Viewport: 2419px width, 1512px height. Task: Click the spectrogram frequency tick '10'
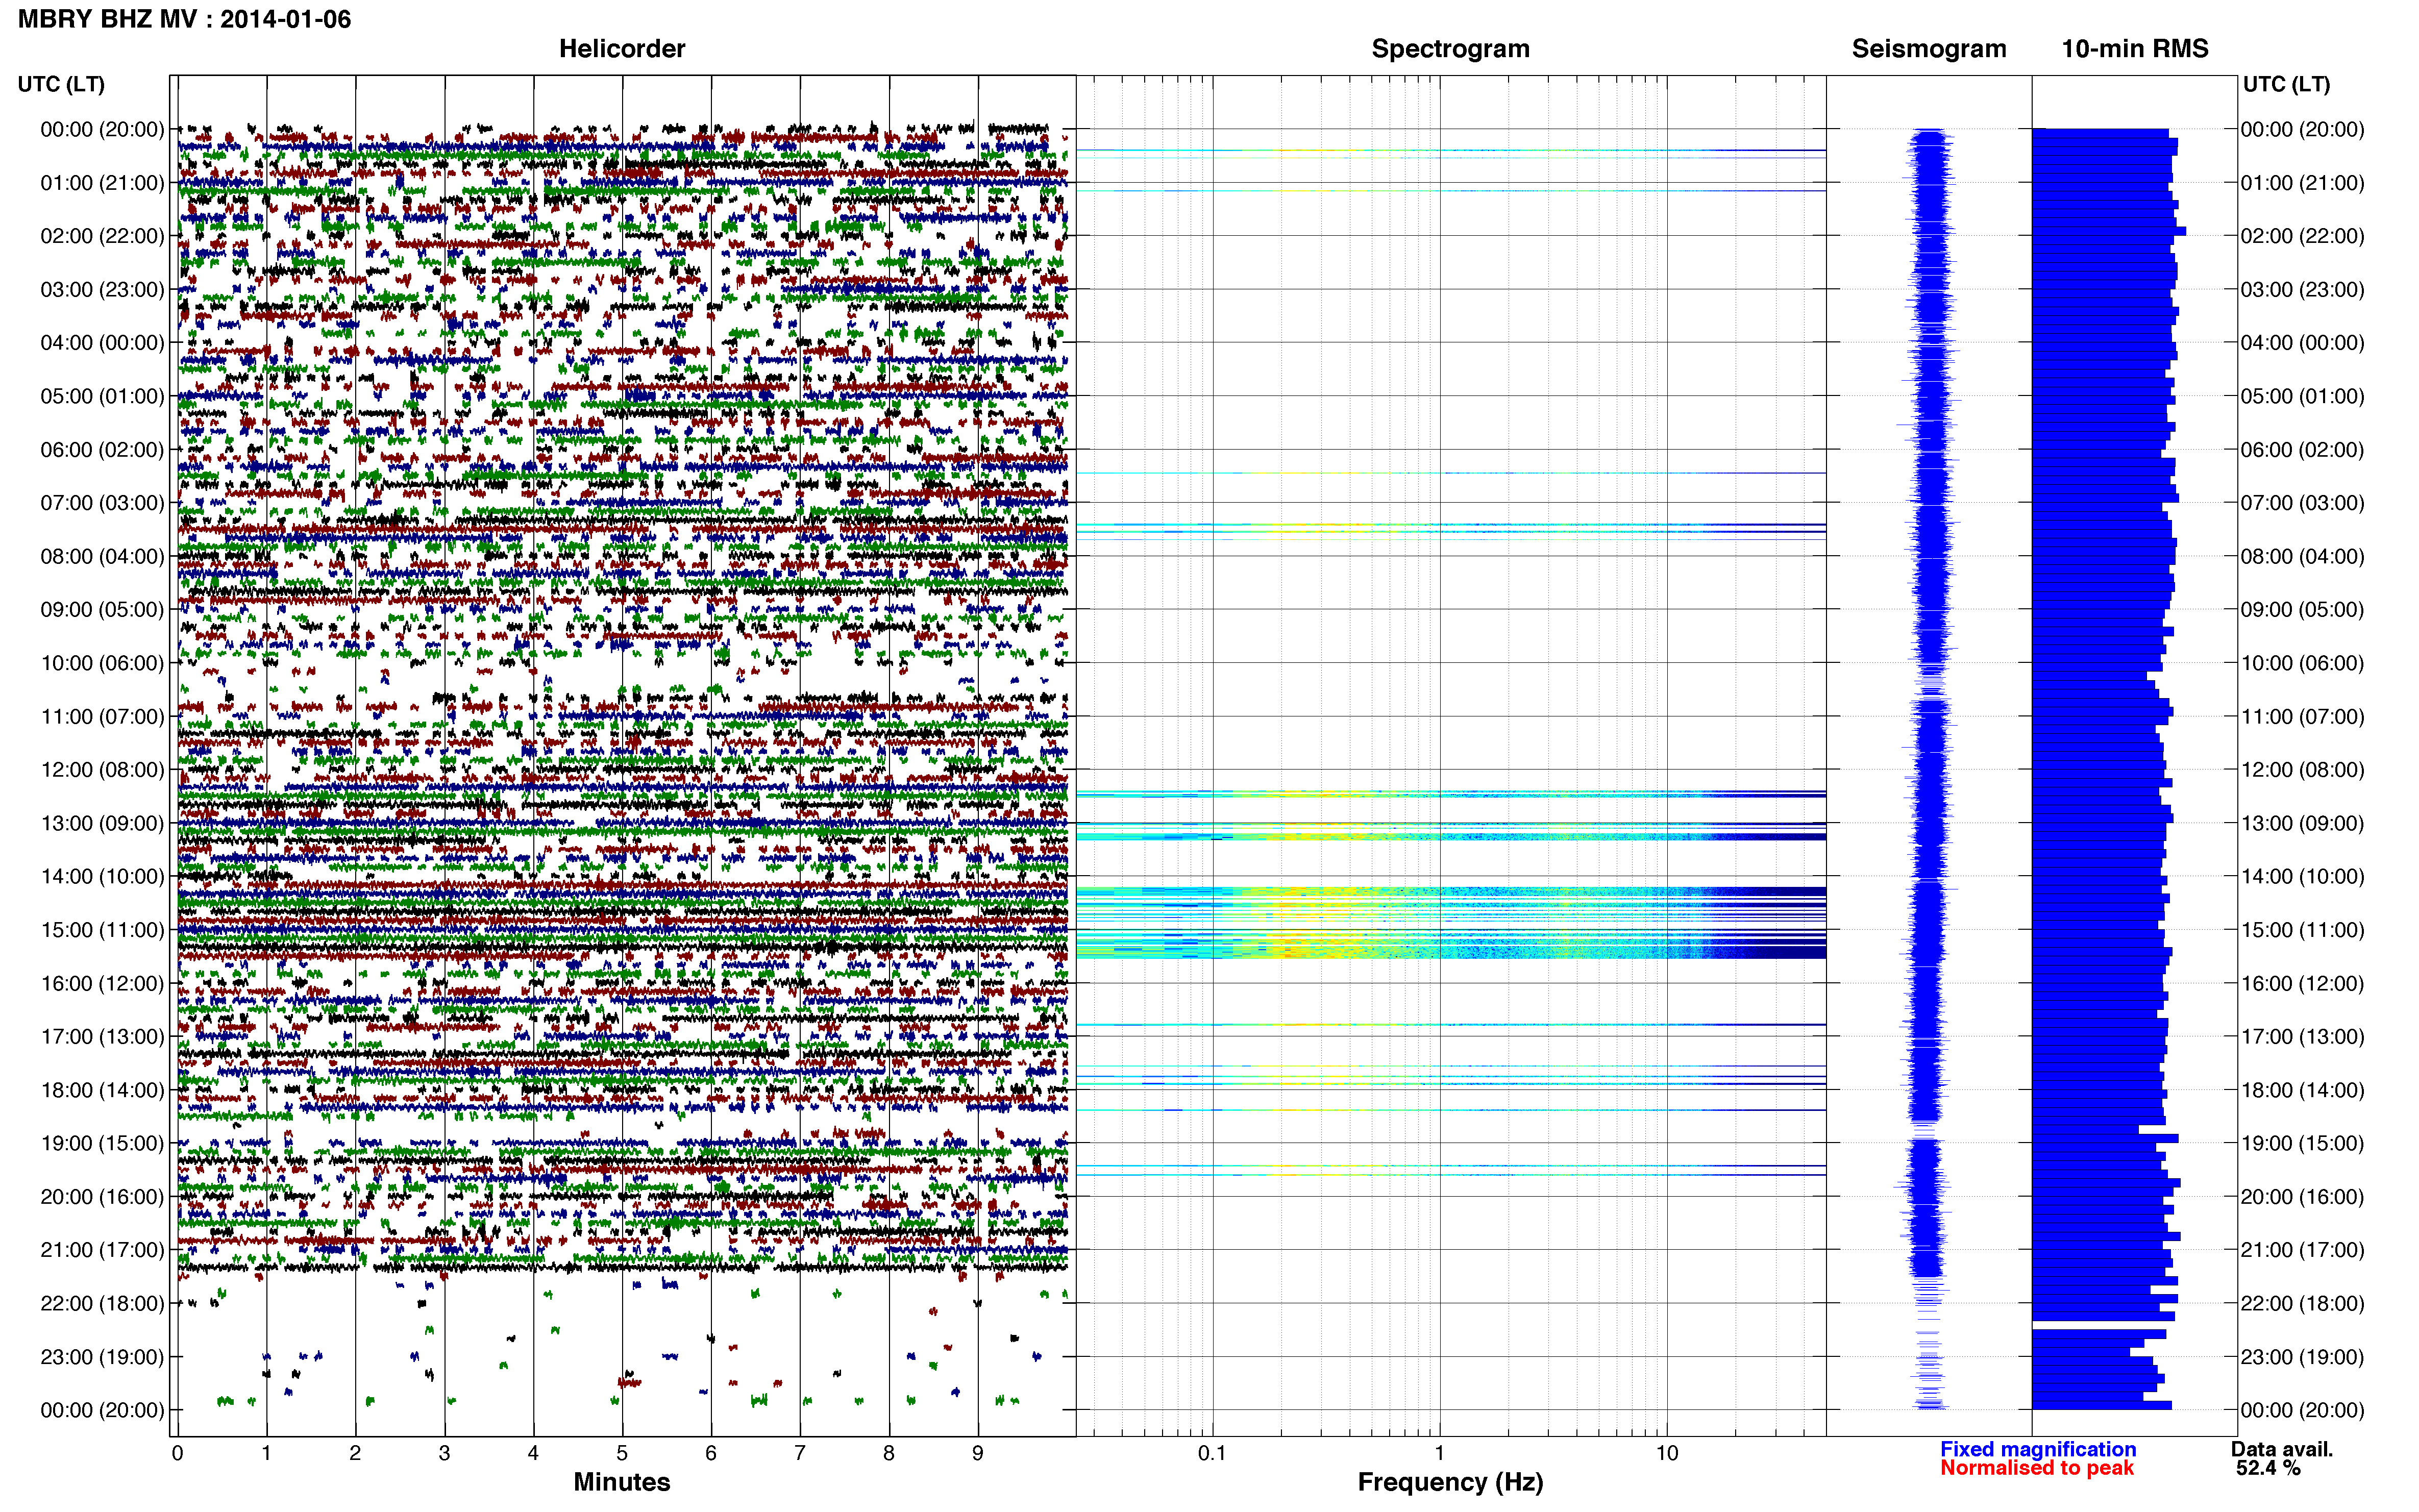click(1666, 1453)
